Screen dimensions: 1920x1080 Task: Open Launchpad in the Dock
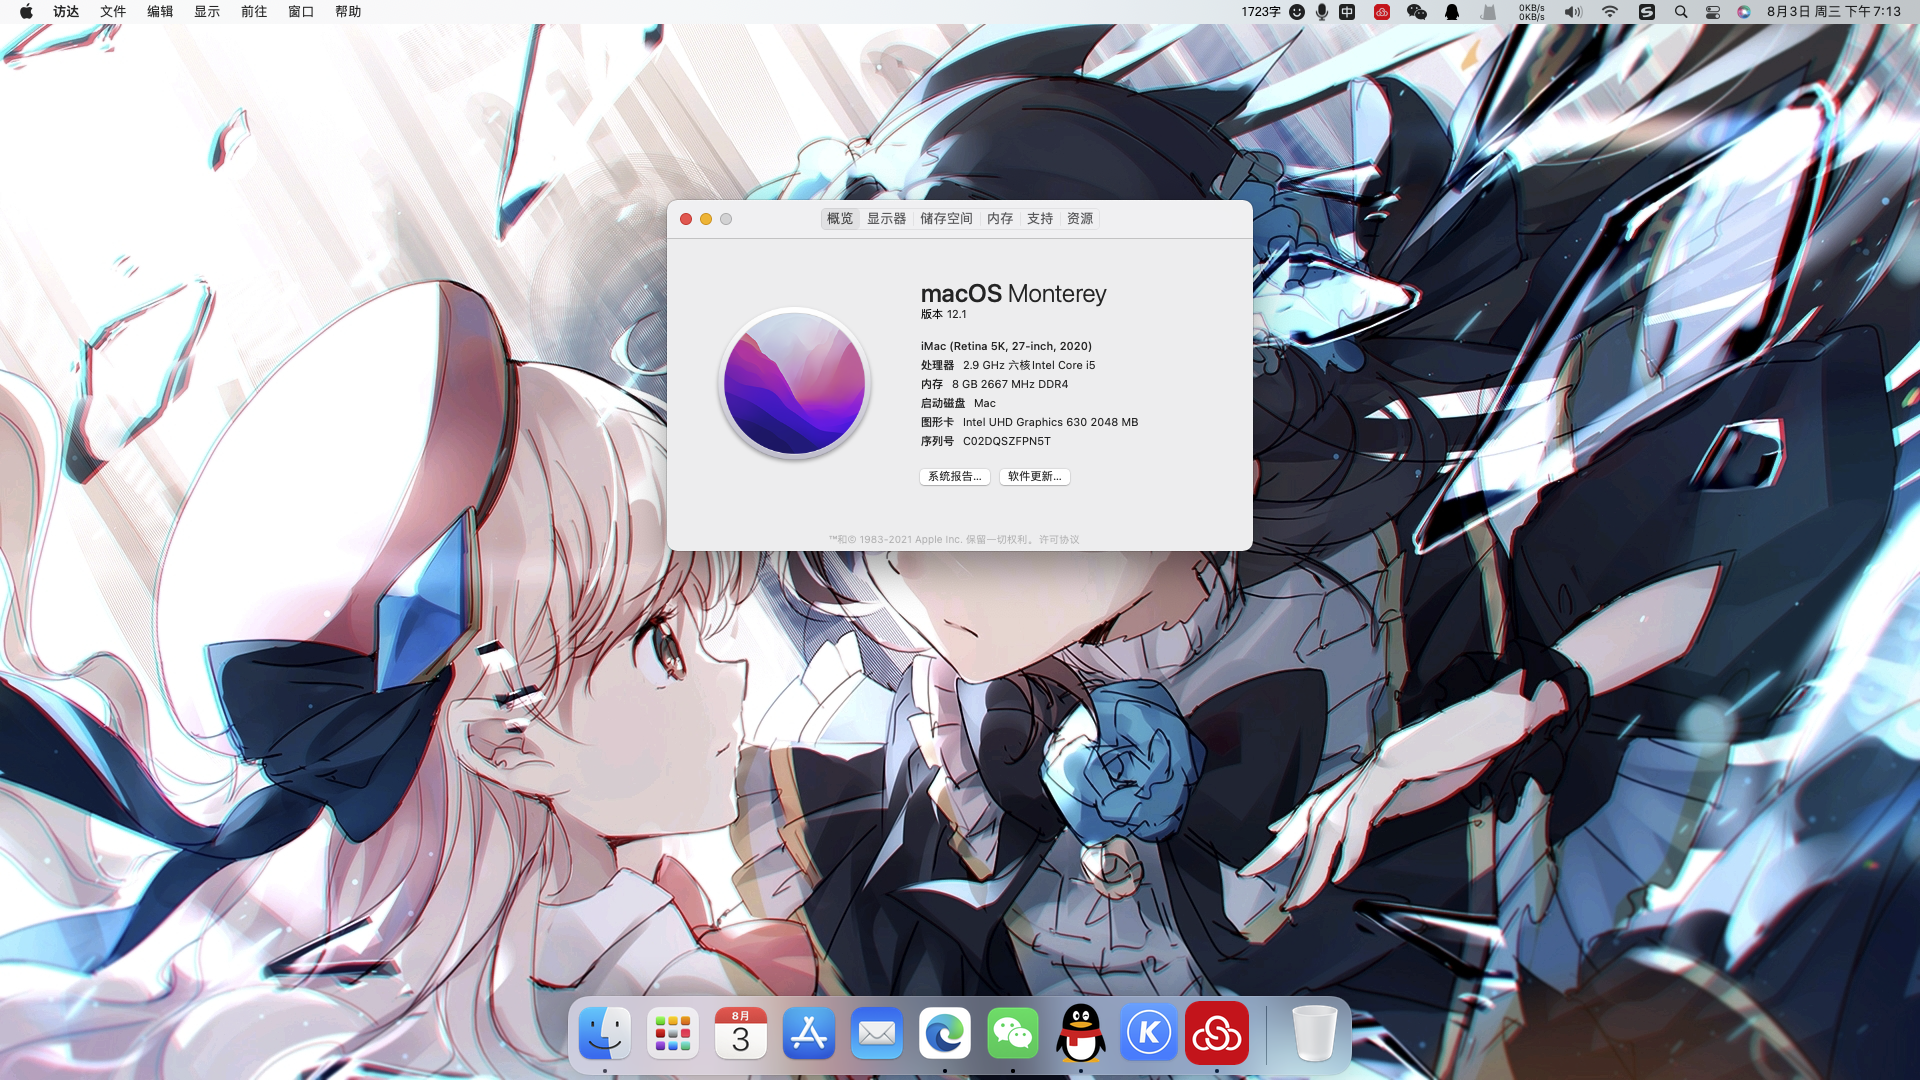(672, 1033)
